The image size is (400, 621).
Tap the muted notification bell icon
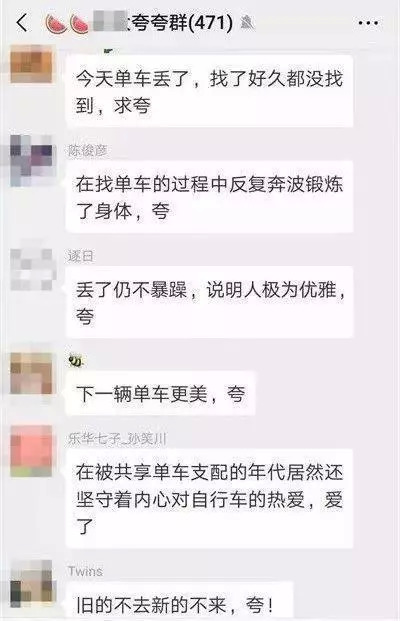coord(248,23)
